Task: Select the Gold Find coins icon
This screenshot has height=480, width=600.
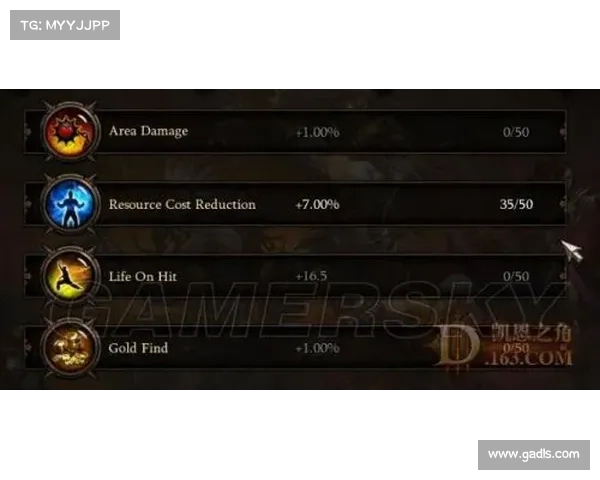Action: pyautogui.click(x=70, y=347)
